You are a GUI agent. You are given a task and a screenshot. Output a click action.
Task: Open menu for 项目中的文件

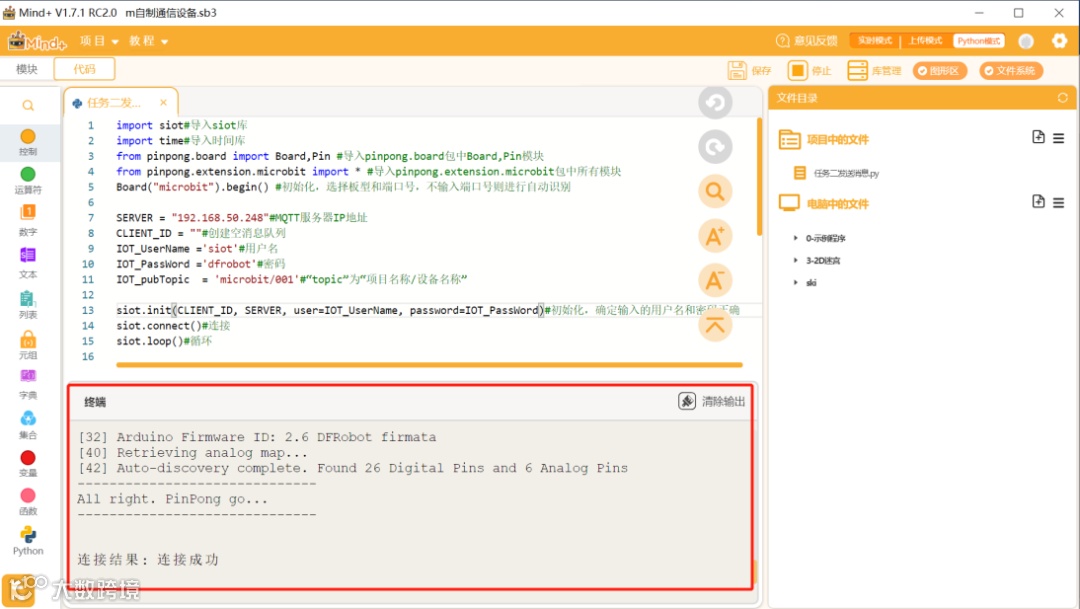click(x=1059, y=138)
